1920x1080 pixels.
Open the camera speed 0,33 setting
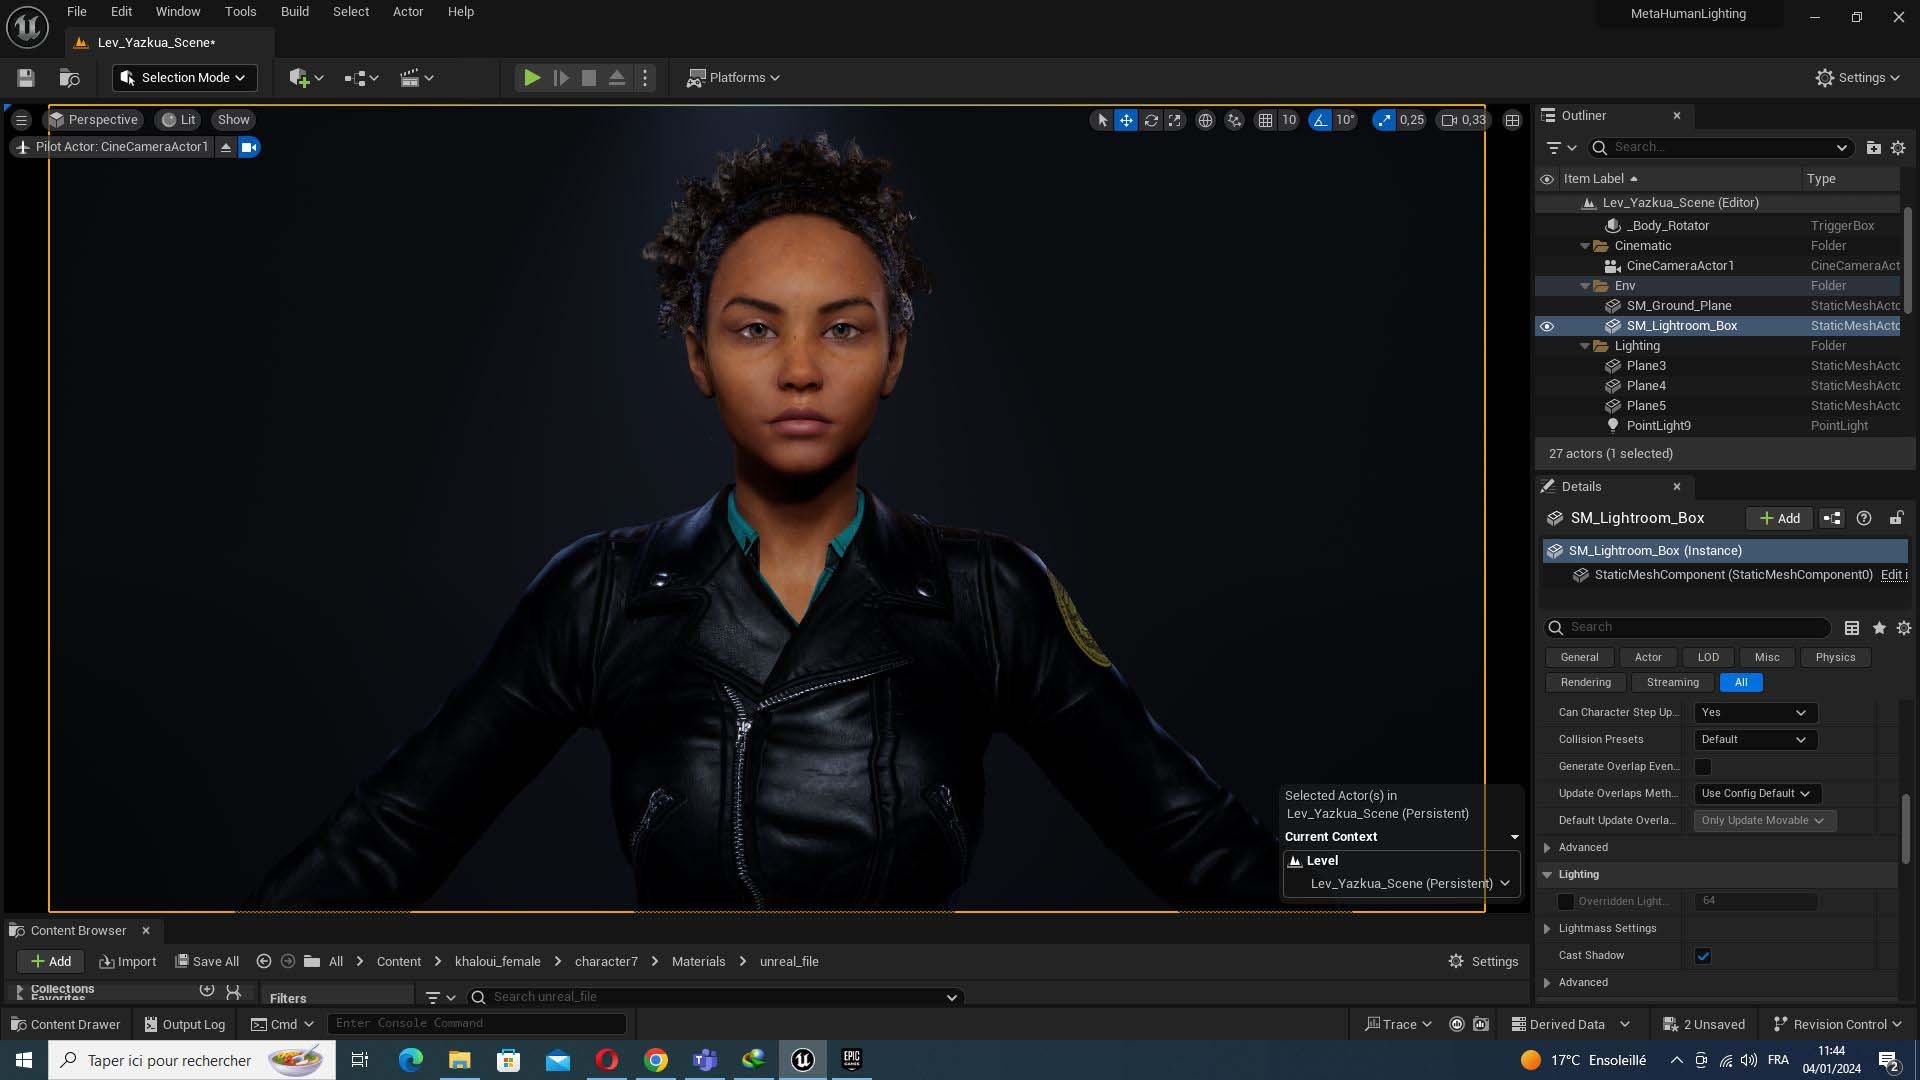pyautogui.click(x=1463, y=120)
